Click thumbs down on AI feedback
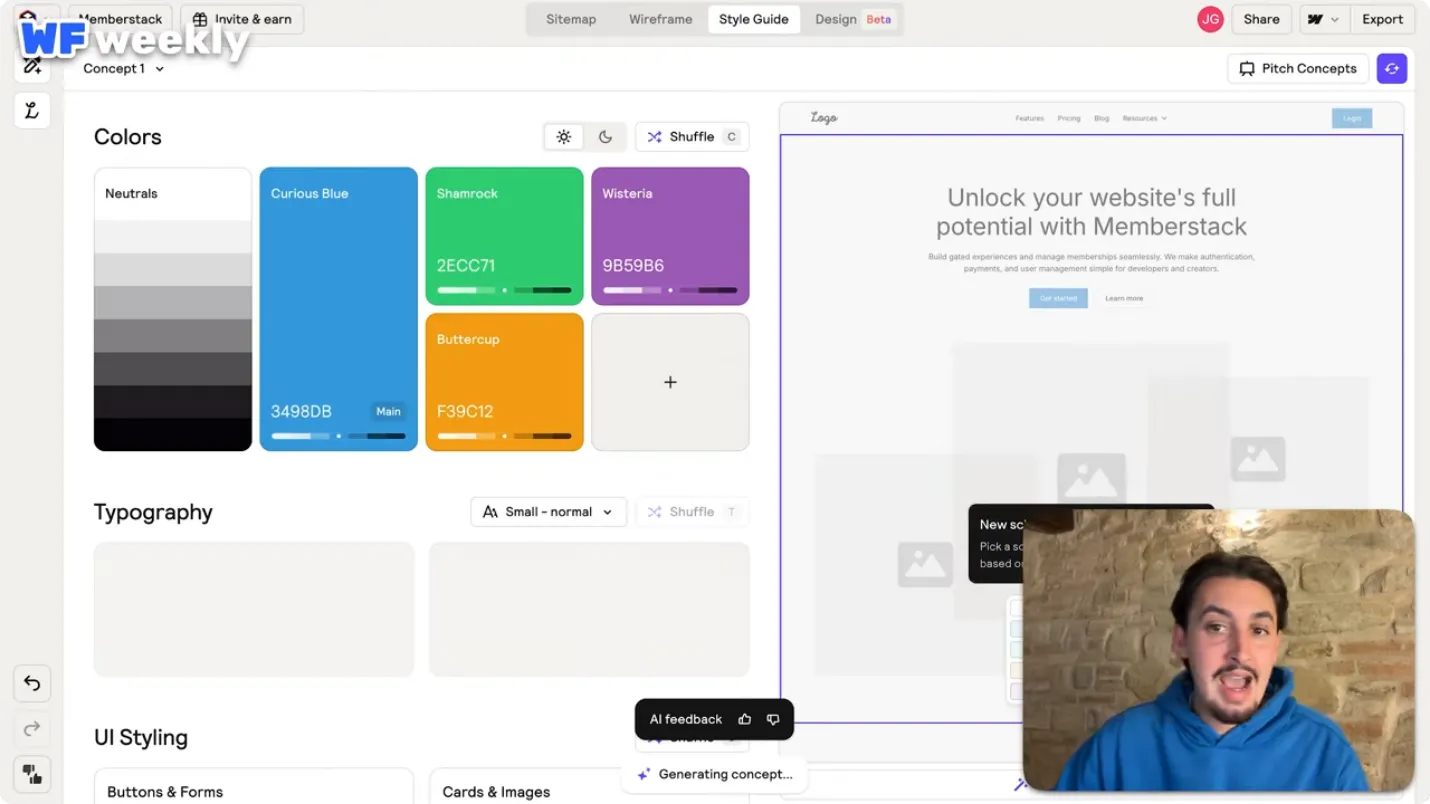Screen dimensions: 1430x804 [x=773, y=719]
